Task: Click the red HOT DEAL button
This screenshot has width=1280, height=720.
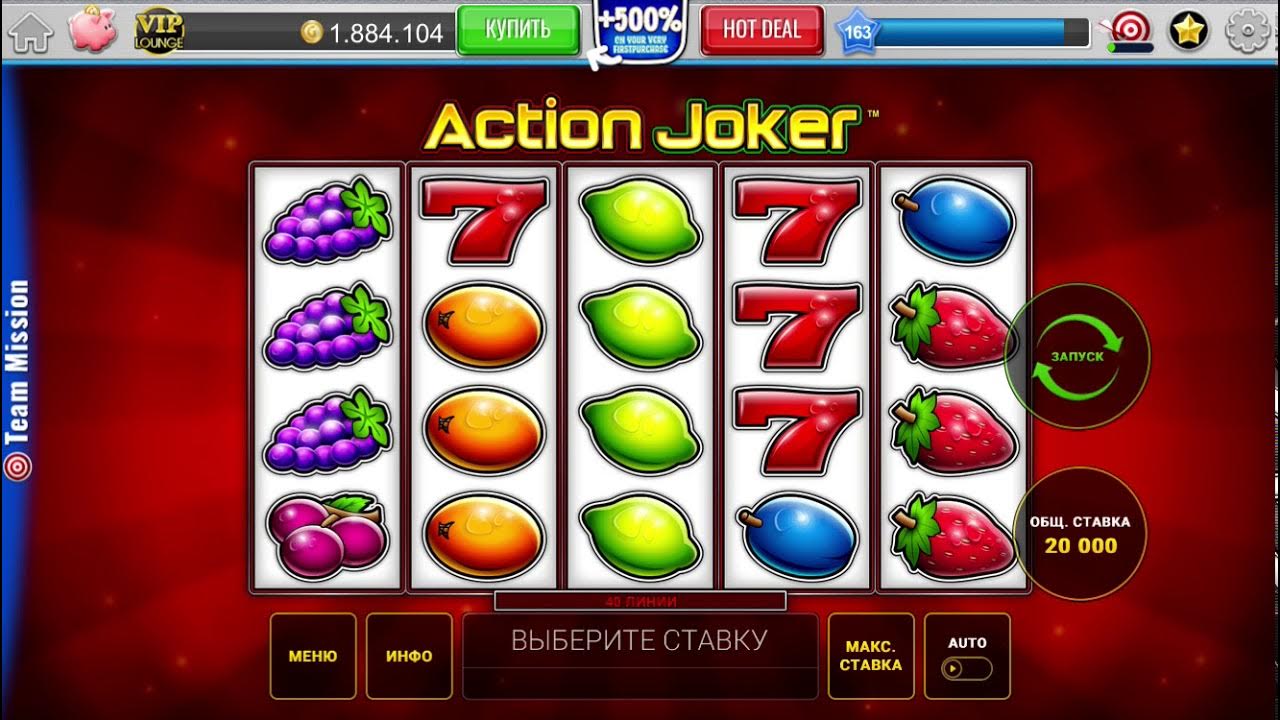Action: click(762, 30)
